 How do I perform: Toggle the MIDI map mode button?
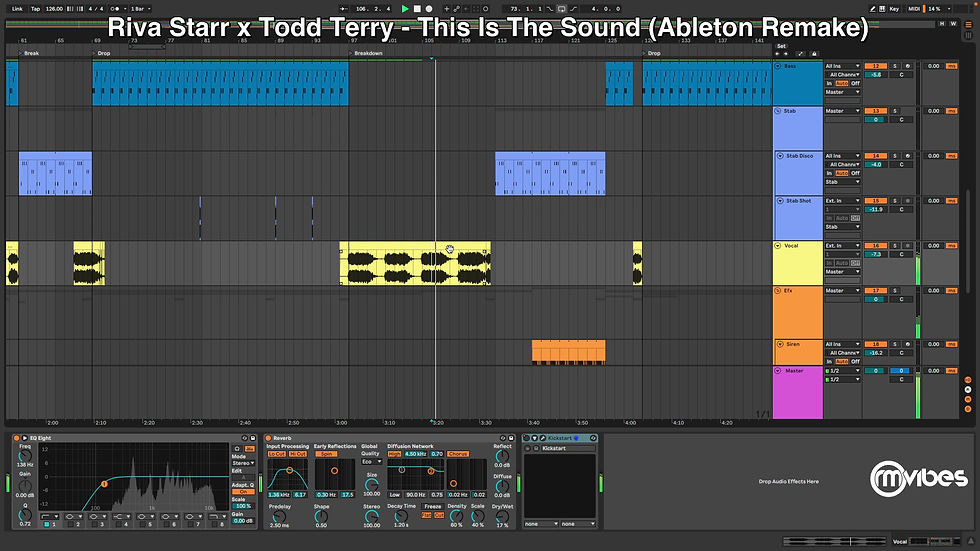(913, 9)
